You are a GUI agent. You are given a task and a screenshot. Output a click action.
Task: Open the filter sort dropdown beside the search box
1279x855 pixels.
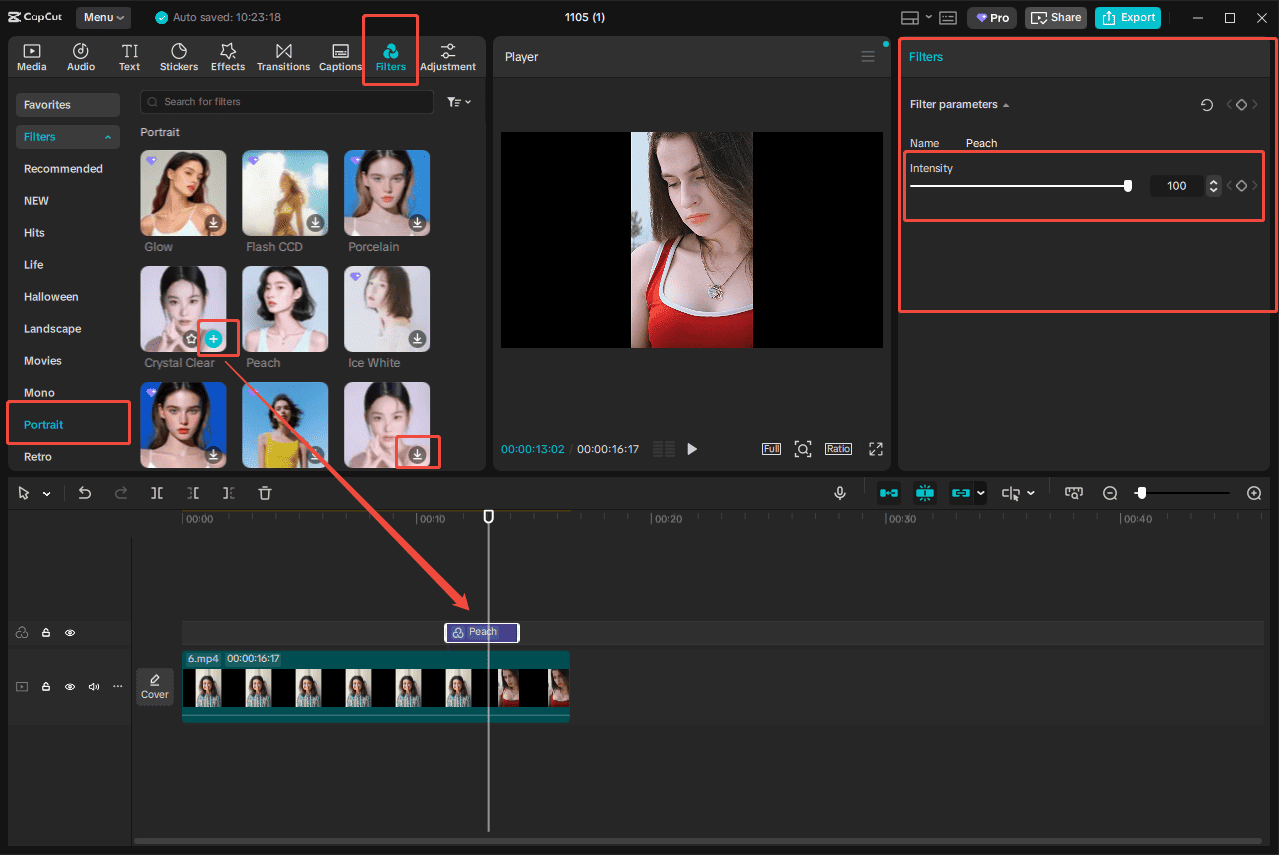458,101
